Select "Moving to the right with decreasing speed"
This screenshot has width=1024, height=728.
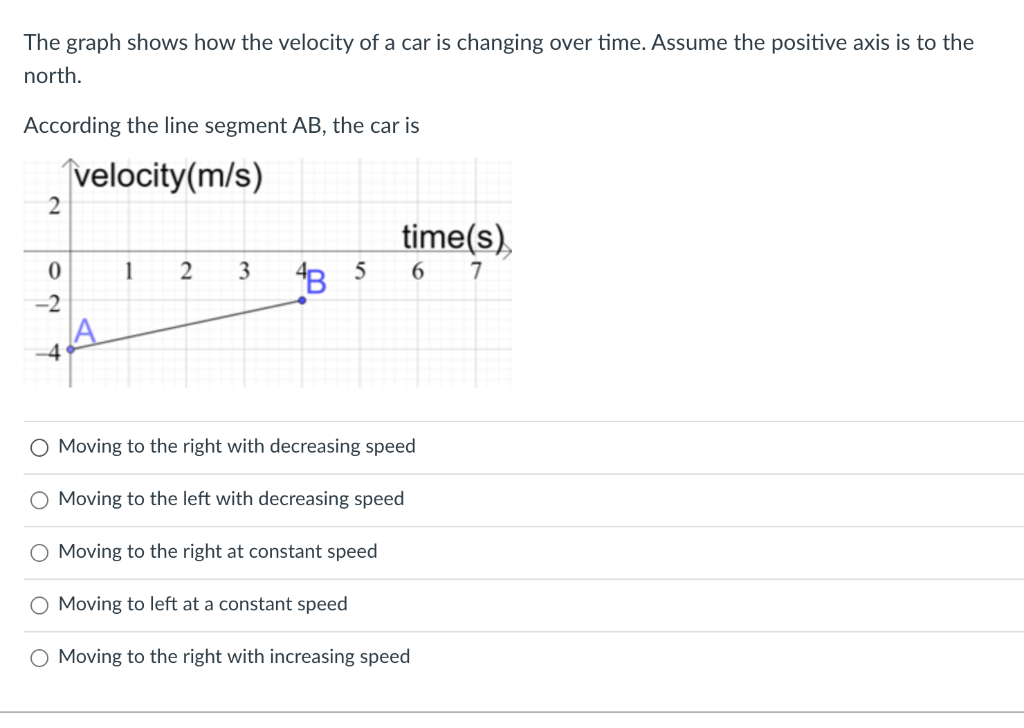click(39, 447)
